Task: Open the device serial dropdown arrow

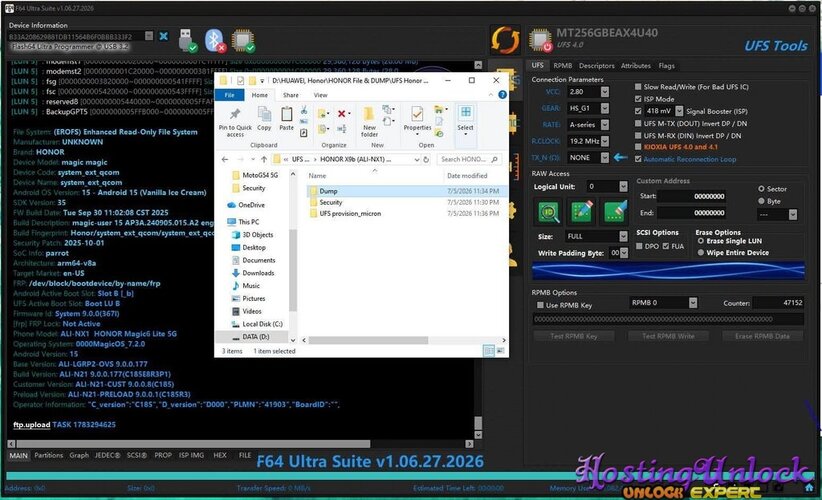Action: click(149, 36)
